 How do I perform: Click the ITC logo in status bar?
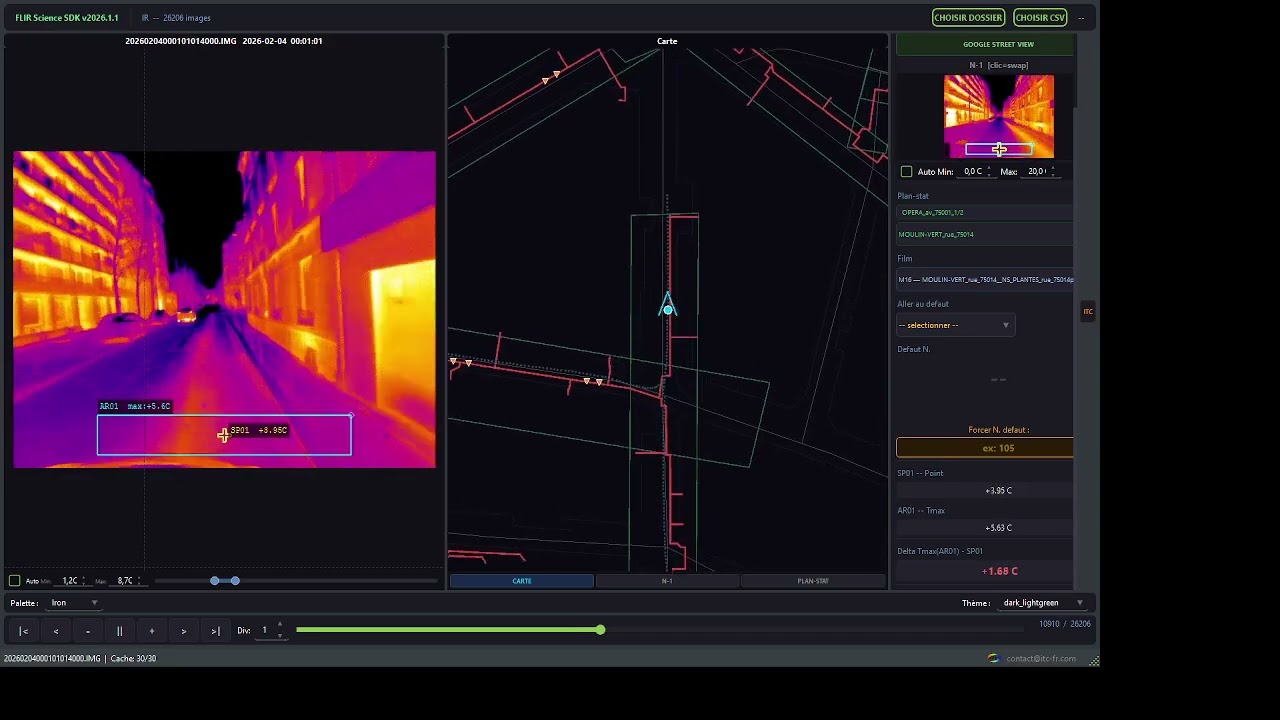coord(993,658)
